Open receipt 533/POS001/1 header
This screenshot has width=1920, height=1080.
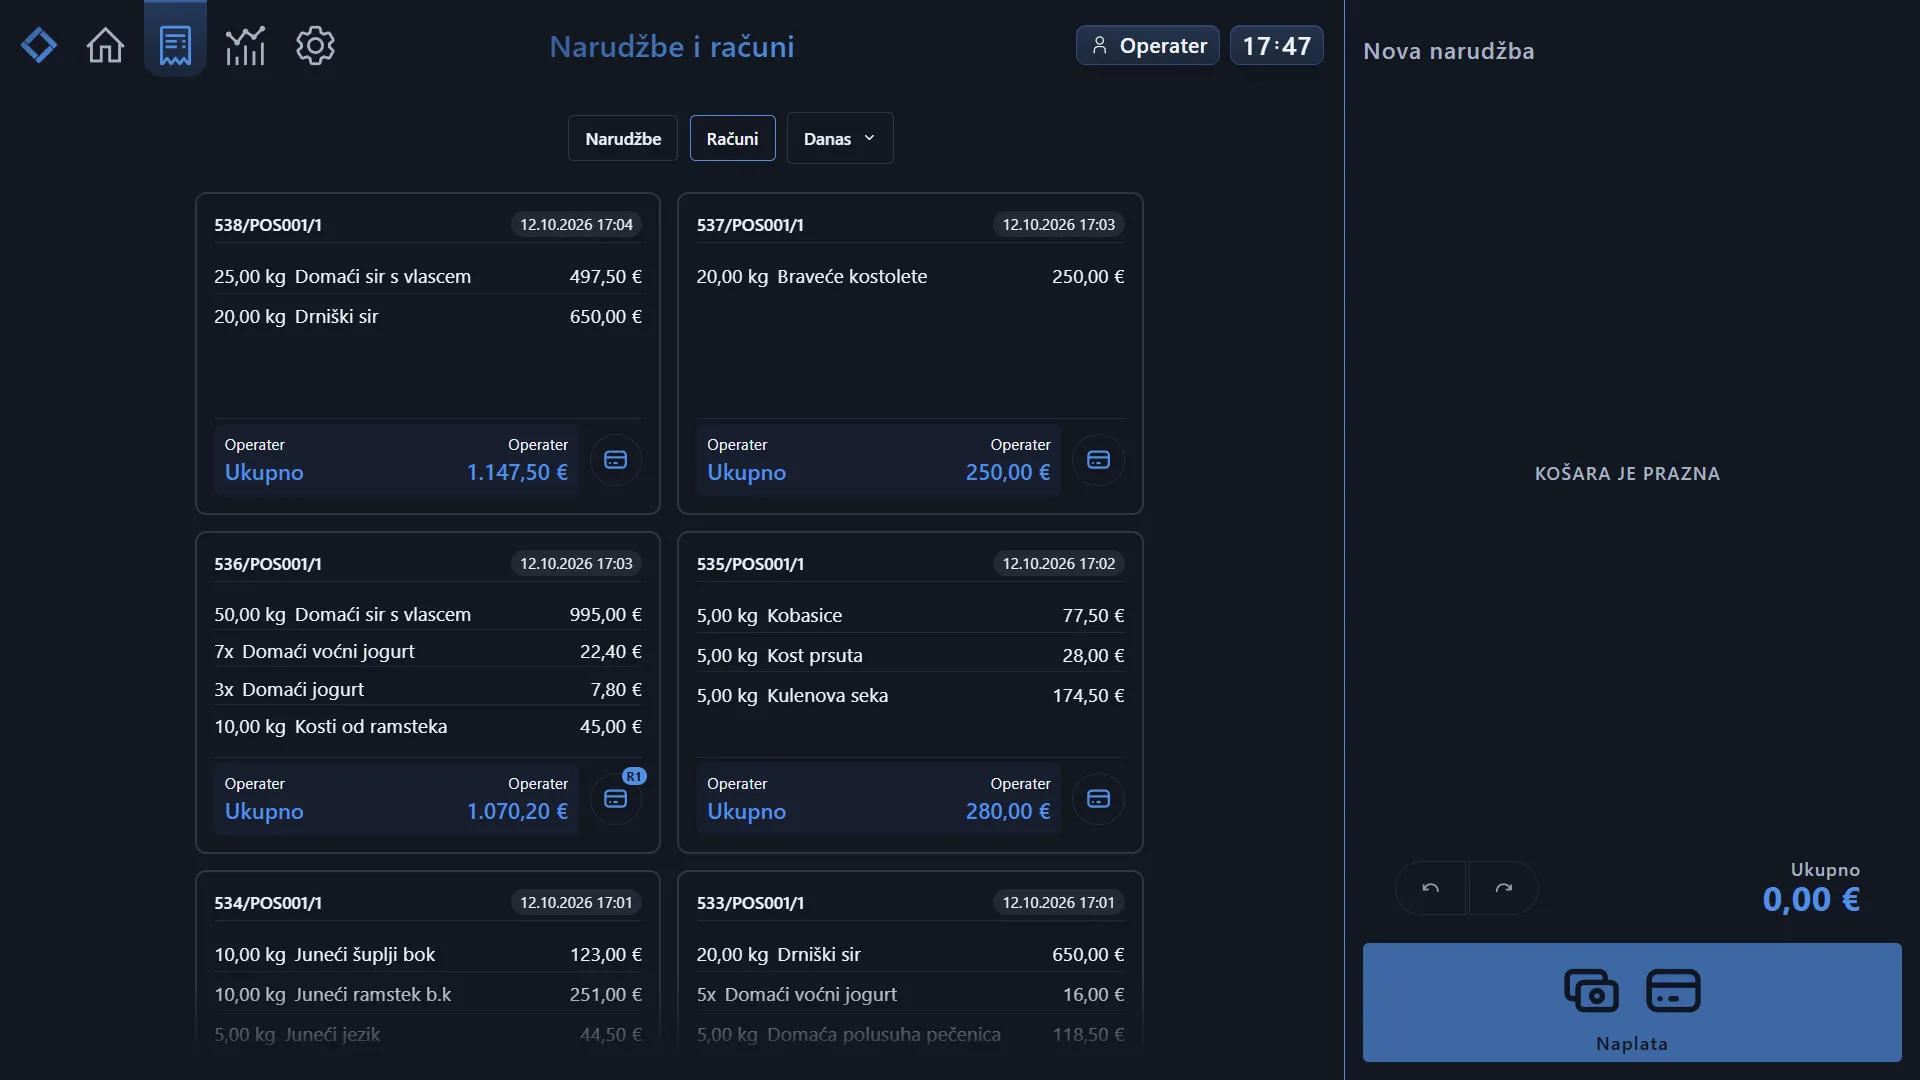(750, 903)
